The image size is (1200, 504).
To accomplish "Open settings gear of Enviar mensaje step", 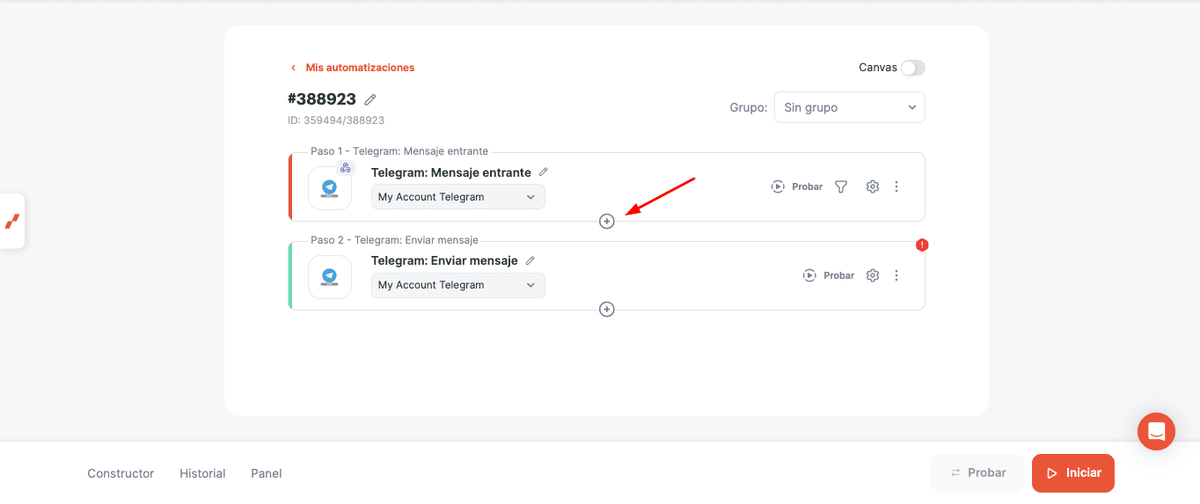I will (872, 275).
